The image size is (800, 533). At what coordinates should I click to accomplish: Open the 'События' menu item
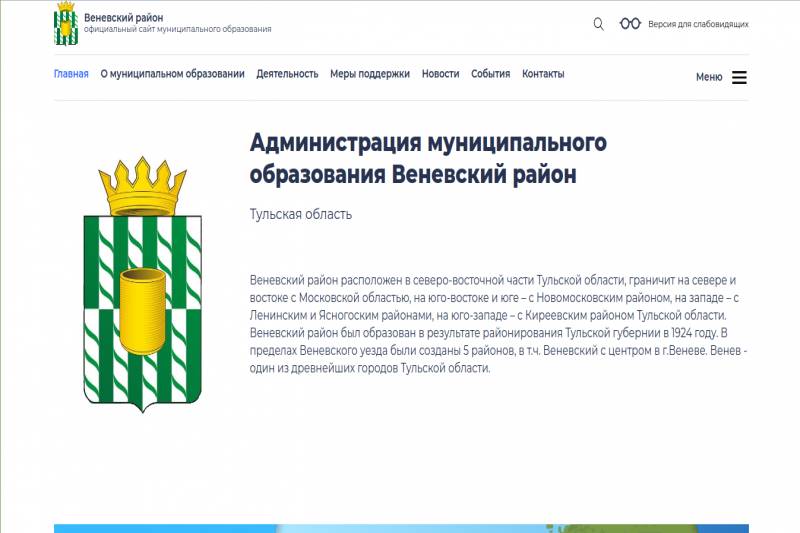[490, 74]
